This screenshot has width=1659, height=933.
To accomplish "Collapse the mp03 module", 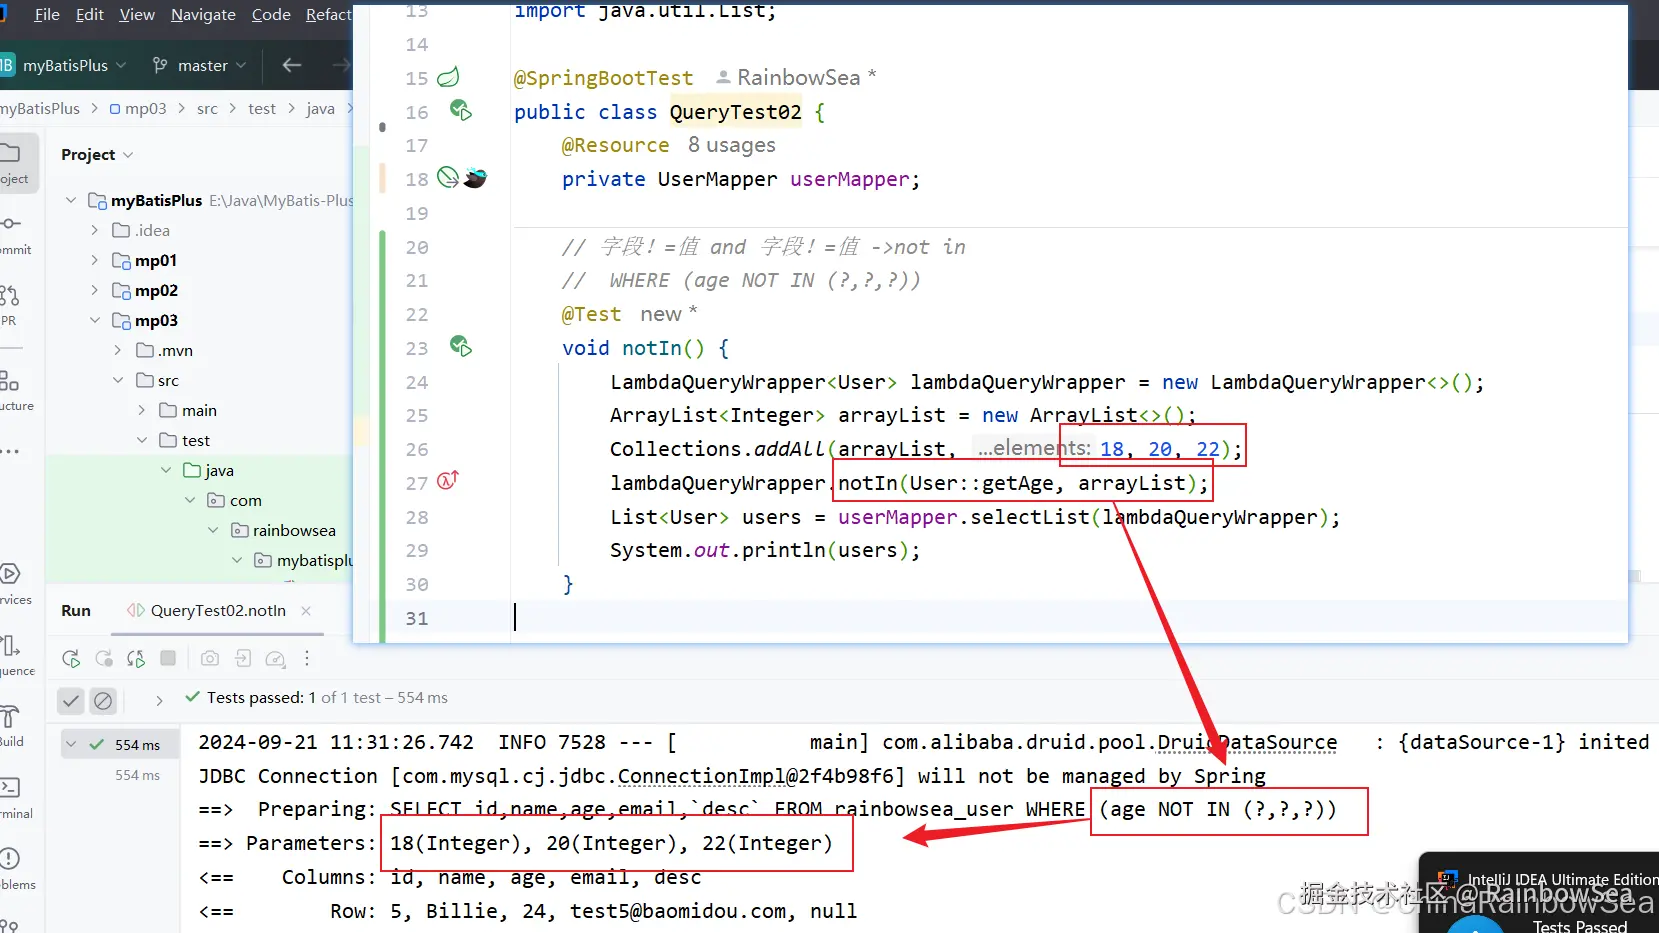I will coord(95,320).
